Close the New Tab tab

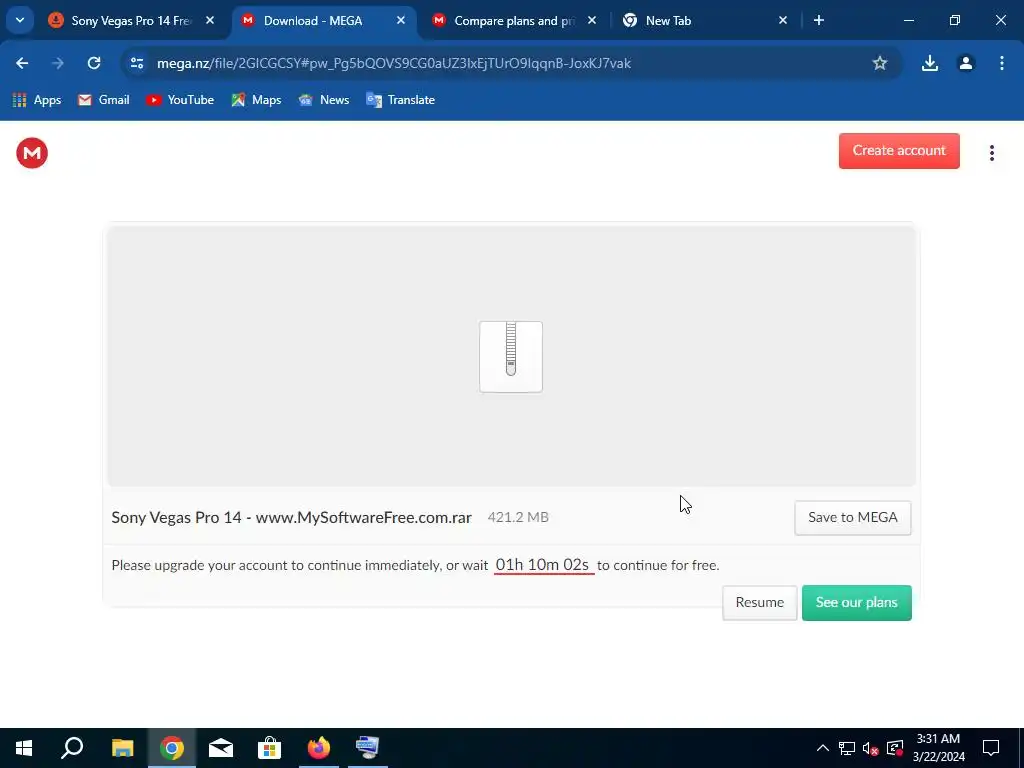(783, 20)
